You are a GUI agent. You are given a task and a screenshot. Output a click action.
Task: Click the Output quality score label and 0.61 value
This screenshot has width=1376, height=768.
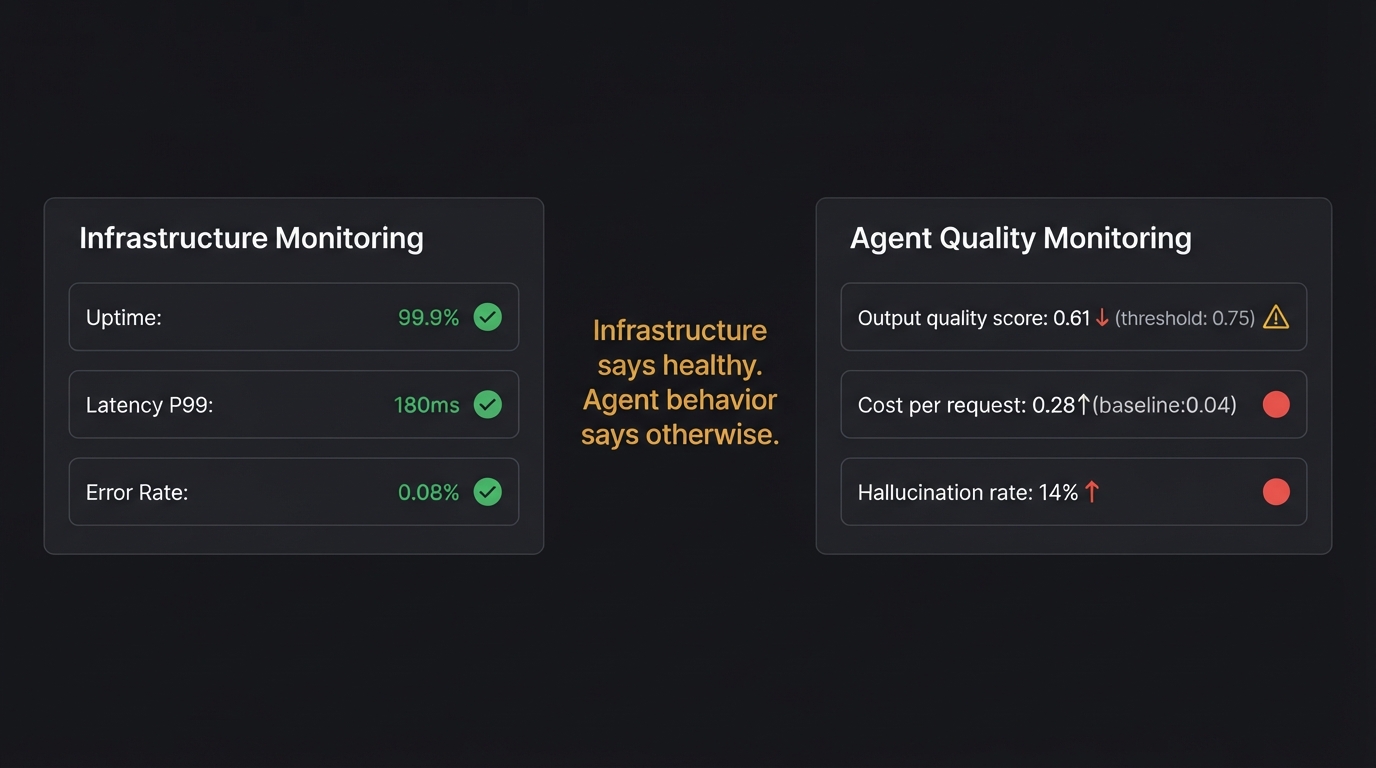[x=974, y=318]
